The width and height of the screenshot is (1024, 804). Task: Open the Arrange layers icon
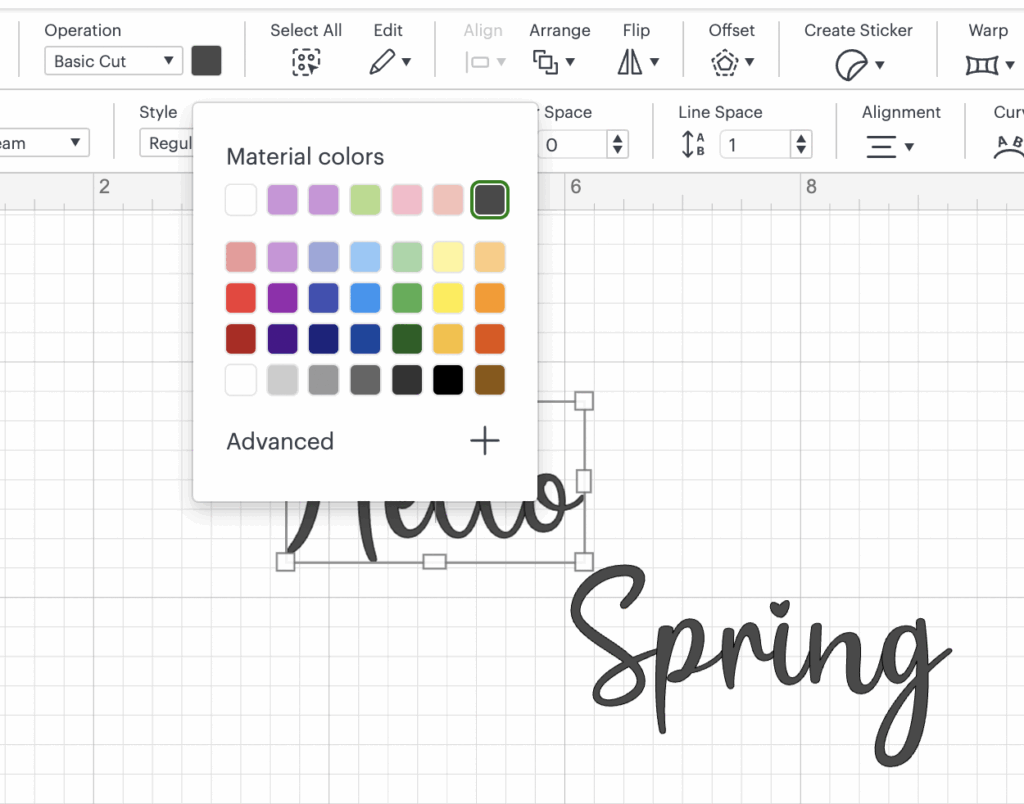point(545,62)
